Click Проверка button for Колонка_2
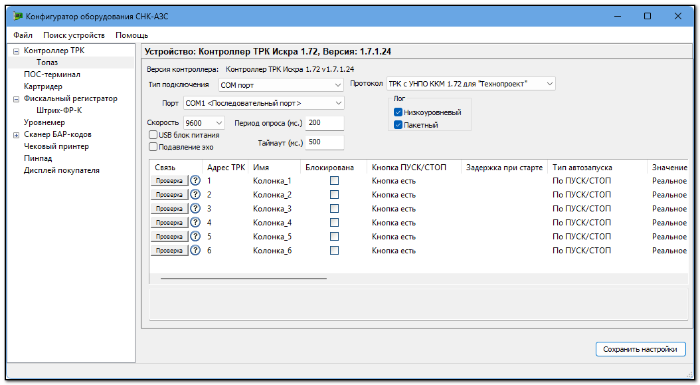The height and width of the screenshot is (385, 700). tap(169, 194)
